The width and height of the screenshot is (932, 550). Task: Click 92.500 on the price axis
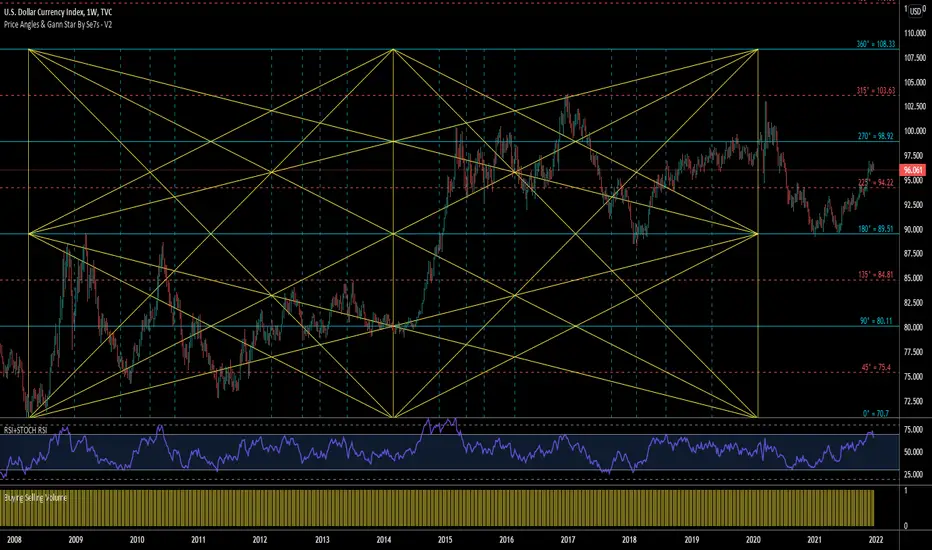pos(915,205)
